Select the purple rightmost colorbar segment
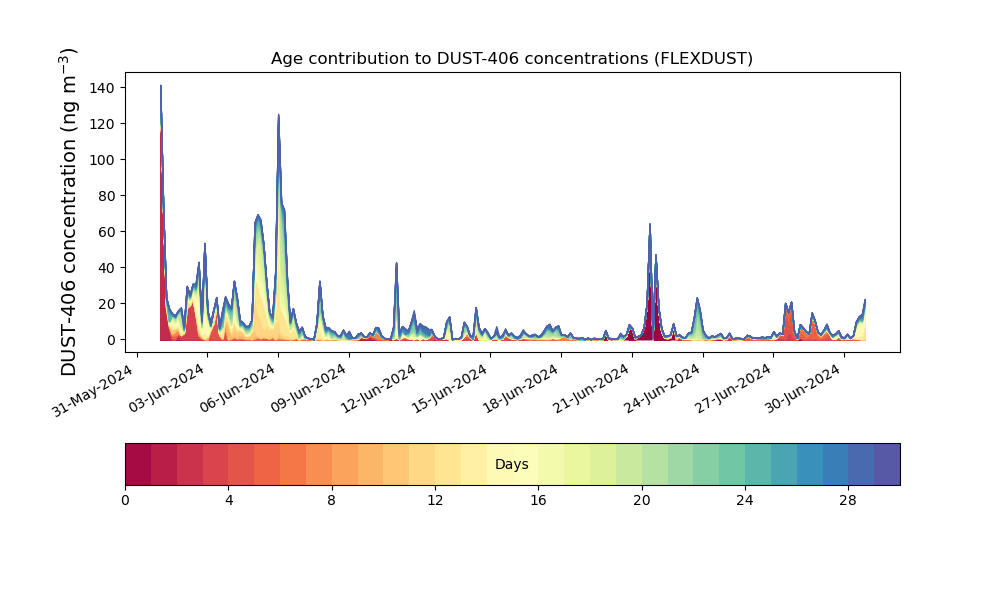This screenshot has height=600, width=1000. coord(887,464)
